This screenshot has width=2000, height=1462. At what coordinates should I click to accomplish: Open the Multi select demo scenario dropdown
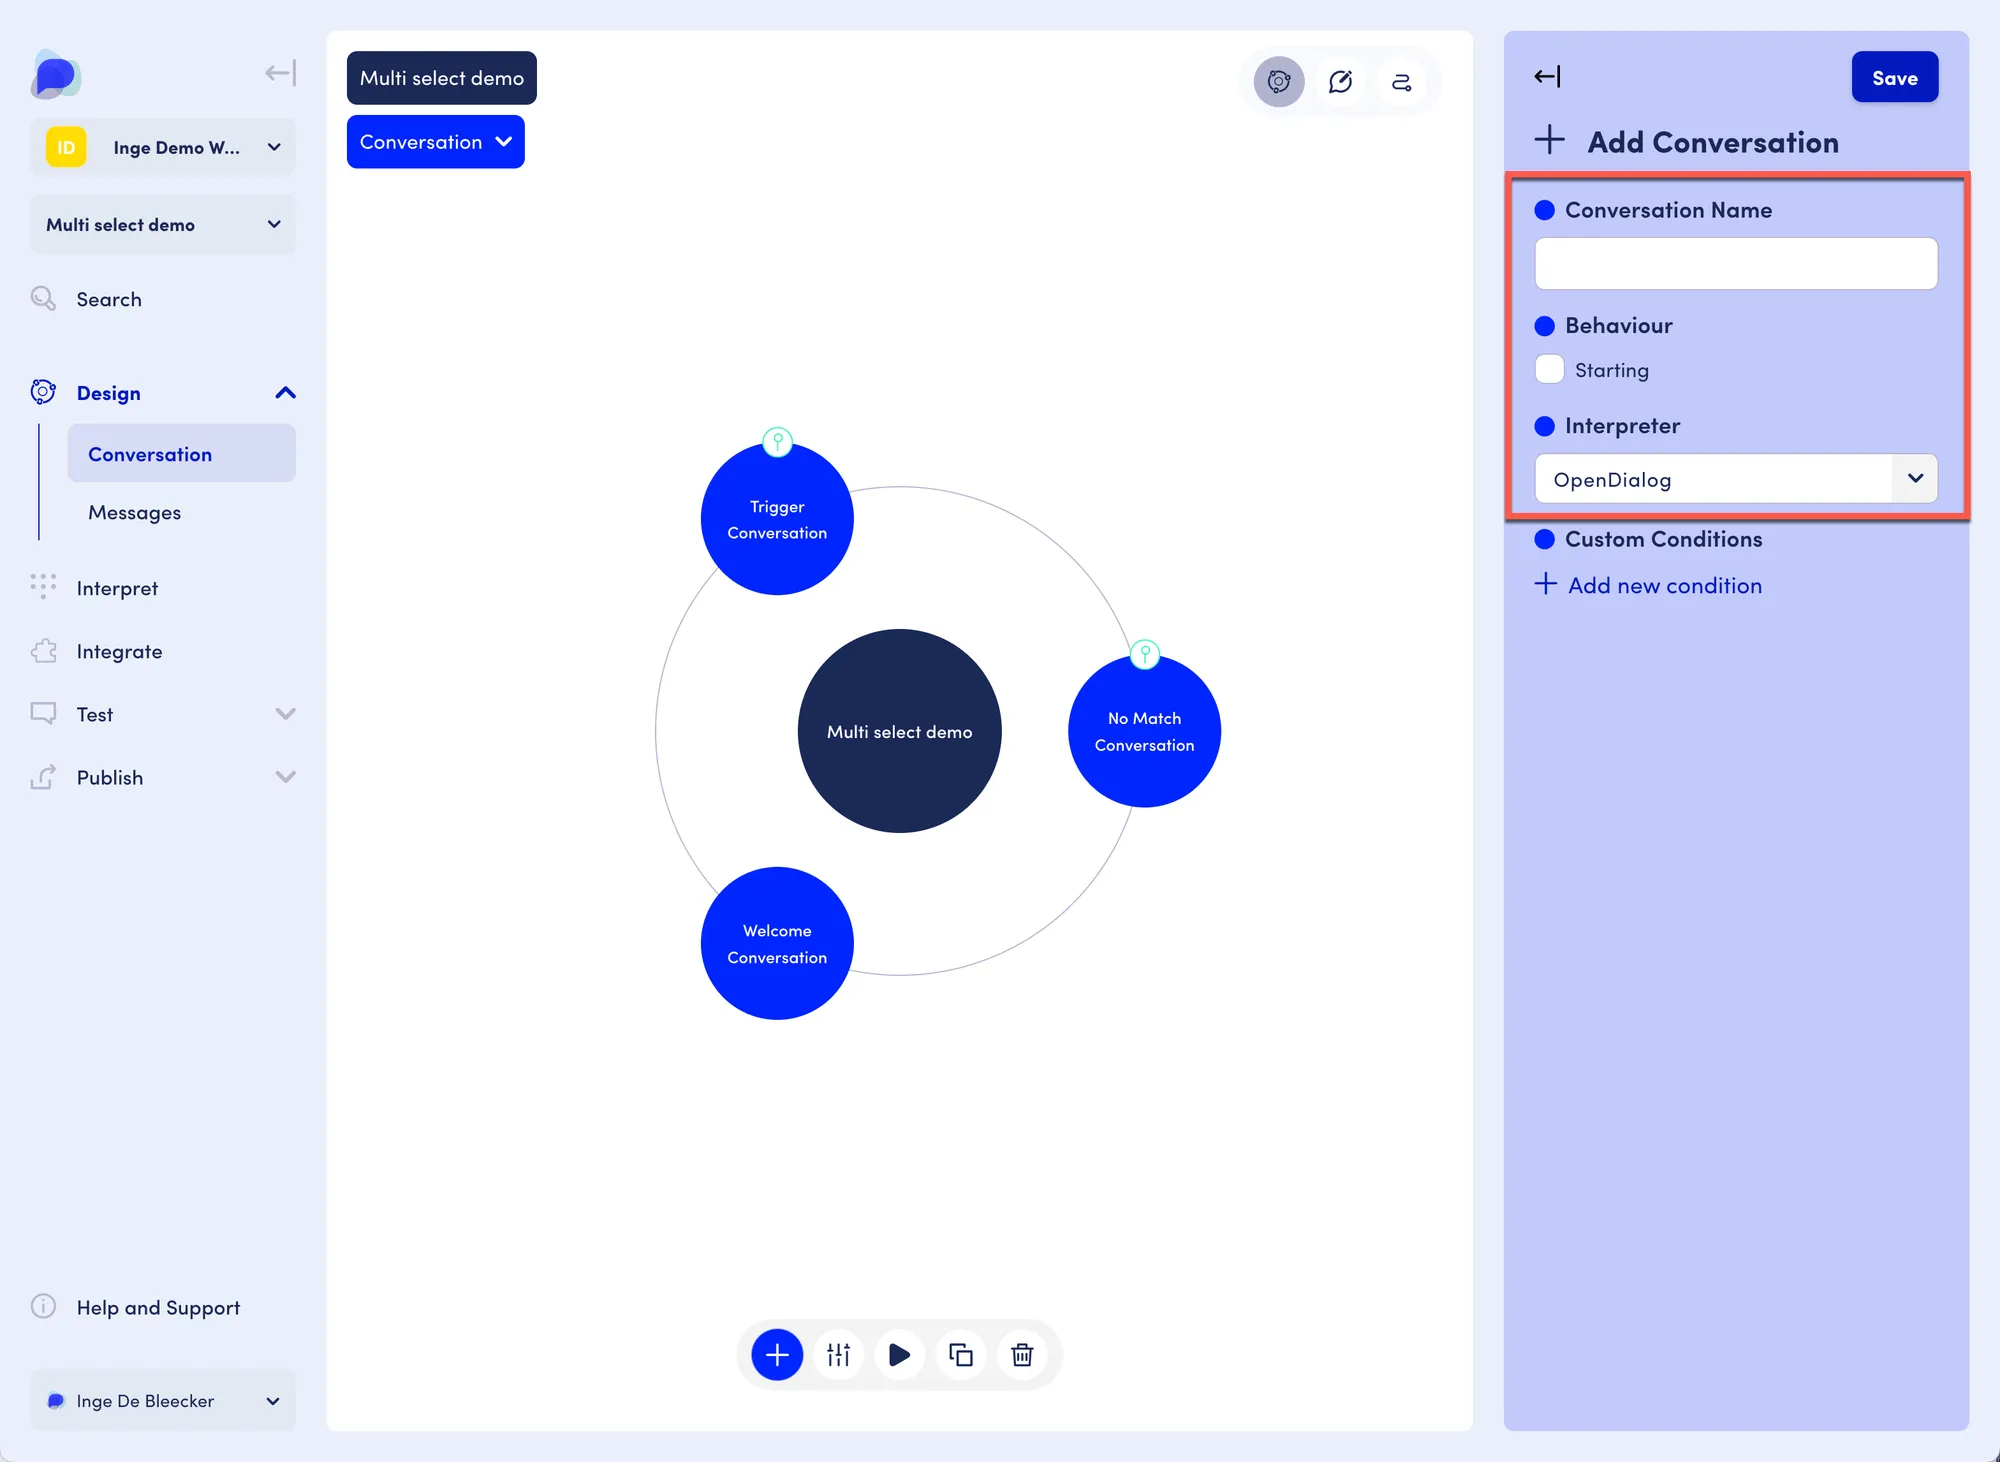click(x=163, y=225)
